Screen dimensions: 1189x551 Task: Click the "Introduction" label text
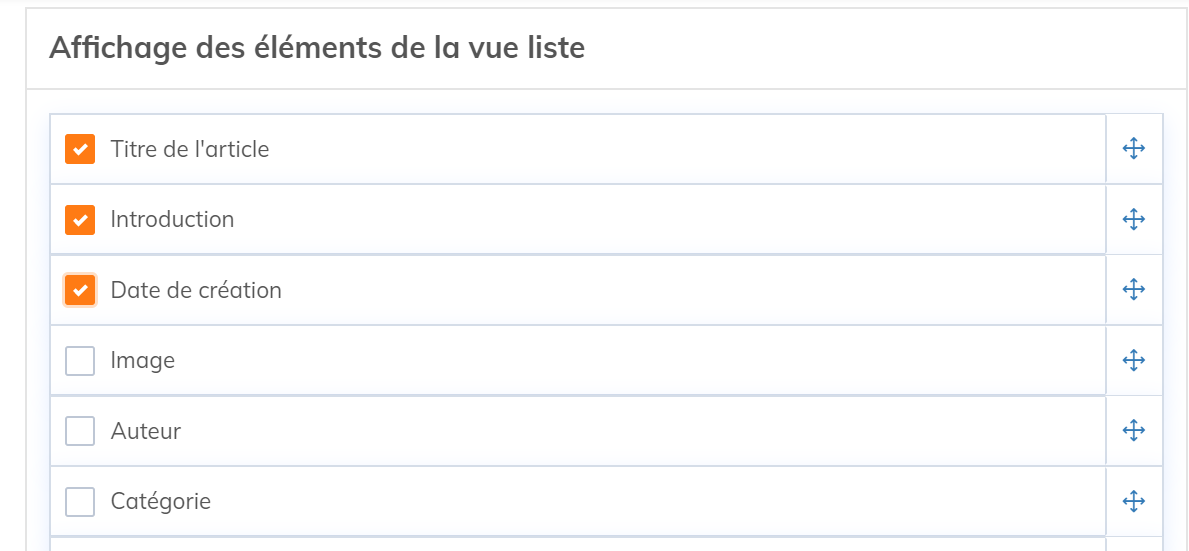click(172, 219)
